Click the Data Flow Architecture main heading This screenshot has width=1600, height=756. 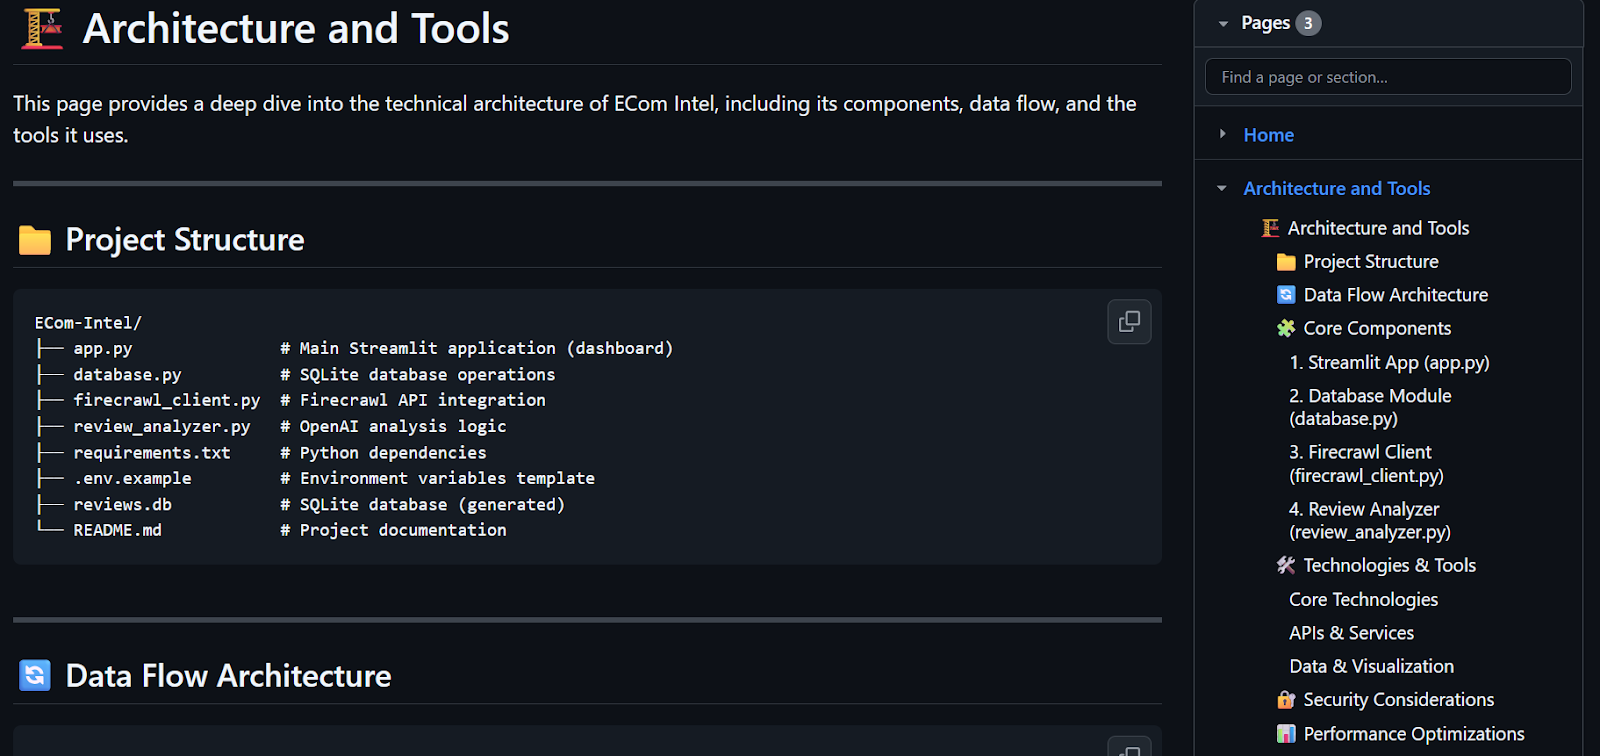(228, 676)
